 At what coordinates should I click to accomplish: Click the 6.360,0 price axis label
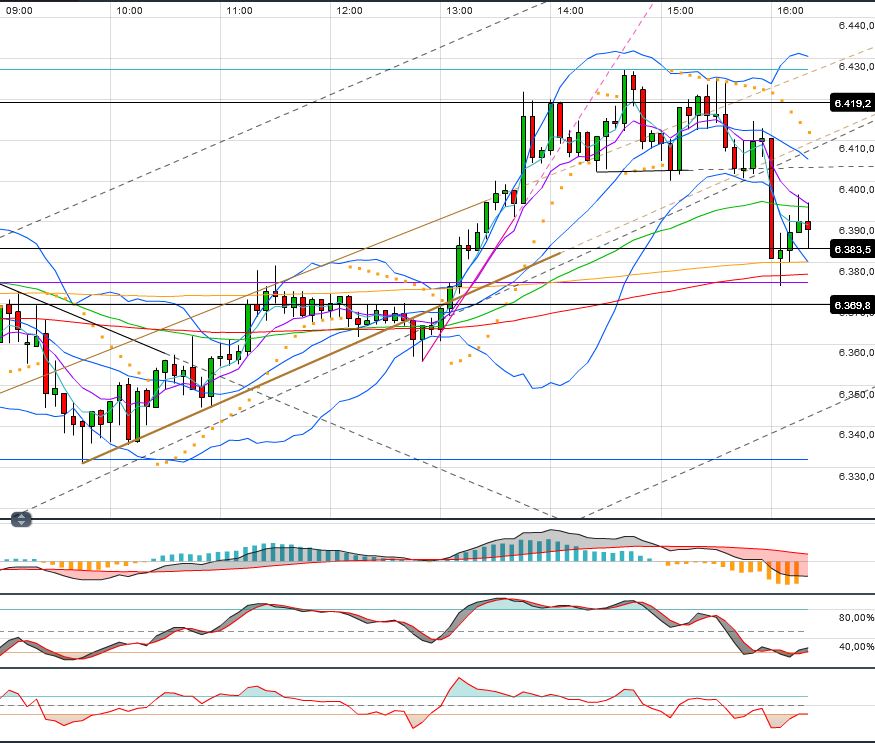[x=856, y=352]
